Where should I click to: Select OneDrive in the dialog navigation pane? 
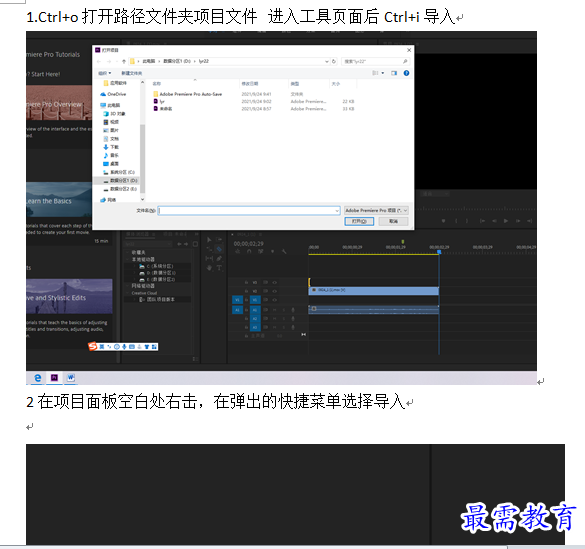(x=113, y=94)
